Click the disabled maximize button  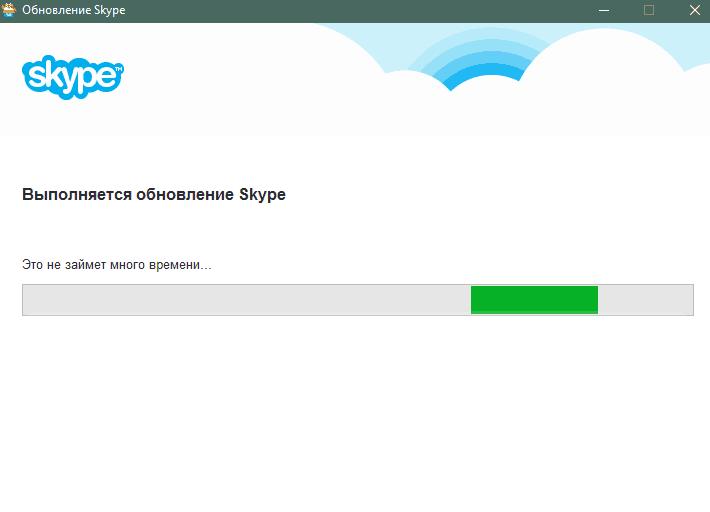649,10
